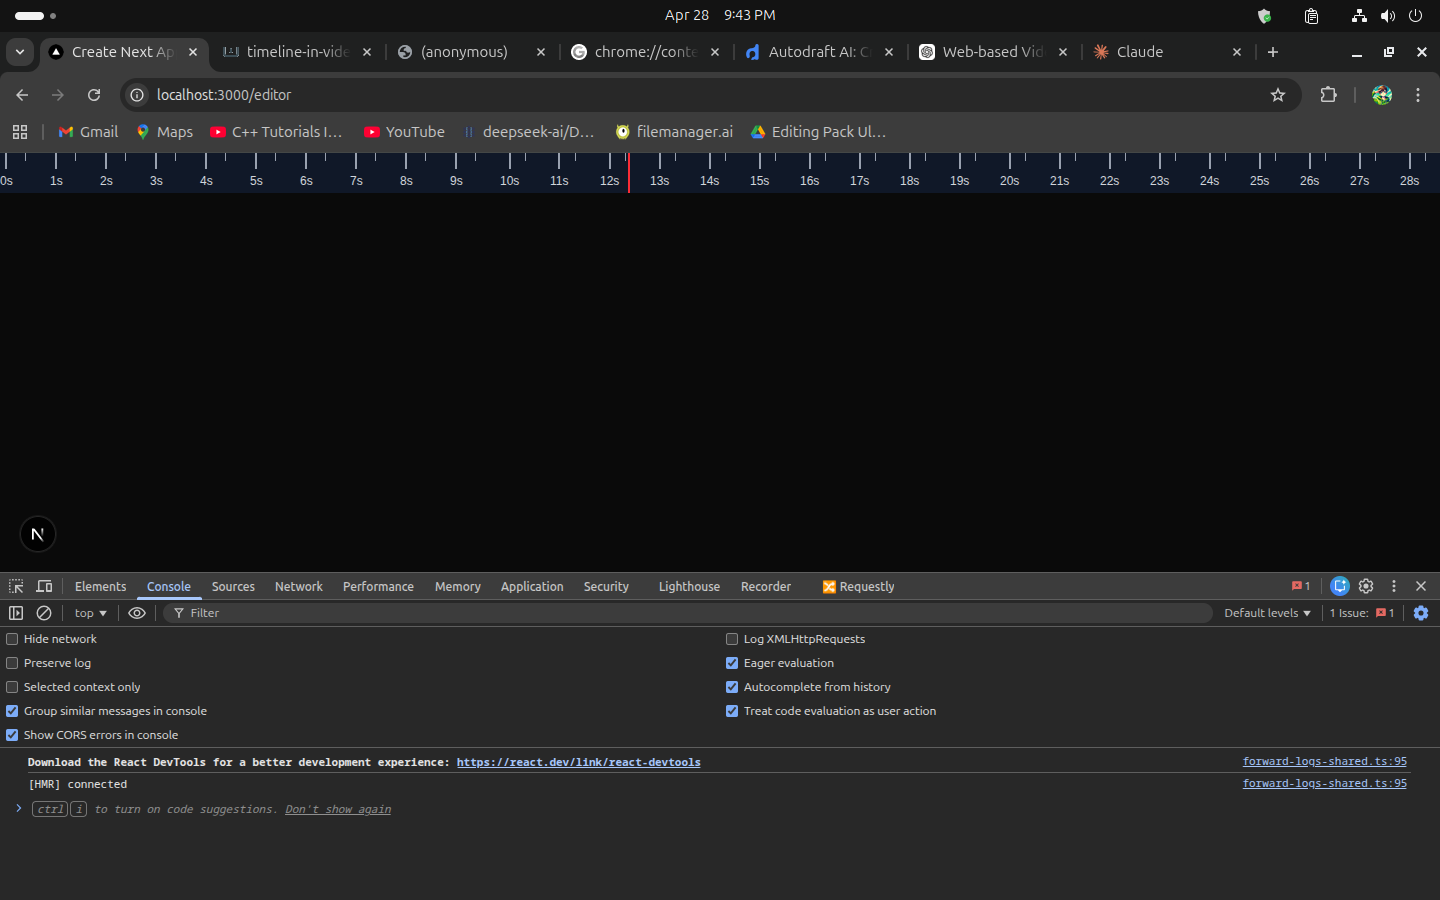Open the top JavaScript context dropdown
Viewport: 1440px width, 900px height.
[x=90, y=613]
